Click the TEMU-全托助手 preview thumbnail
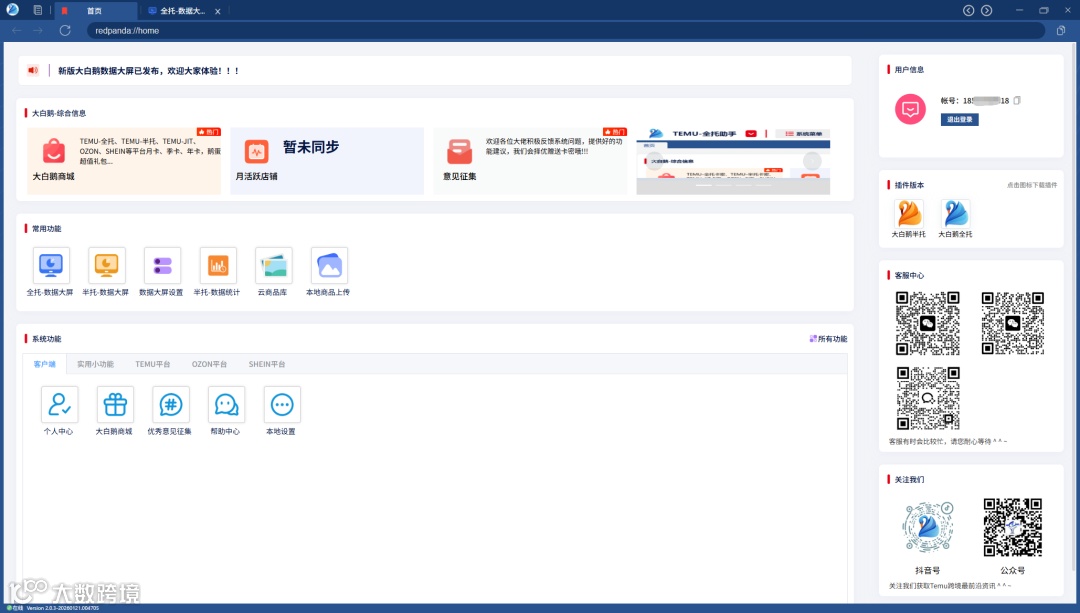 pyautogui.click(x=733, y=160)
